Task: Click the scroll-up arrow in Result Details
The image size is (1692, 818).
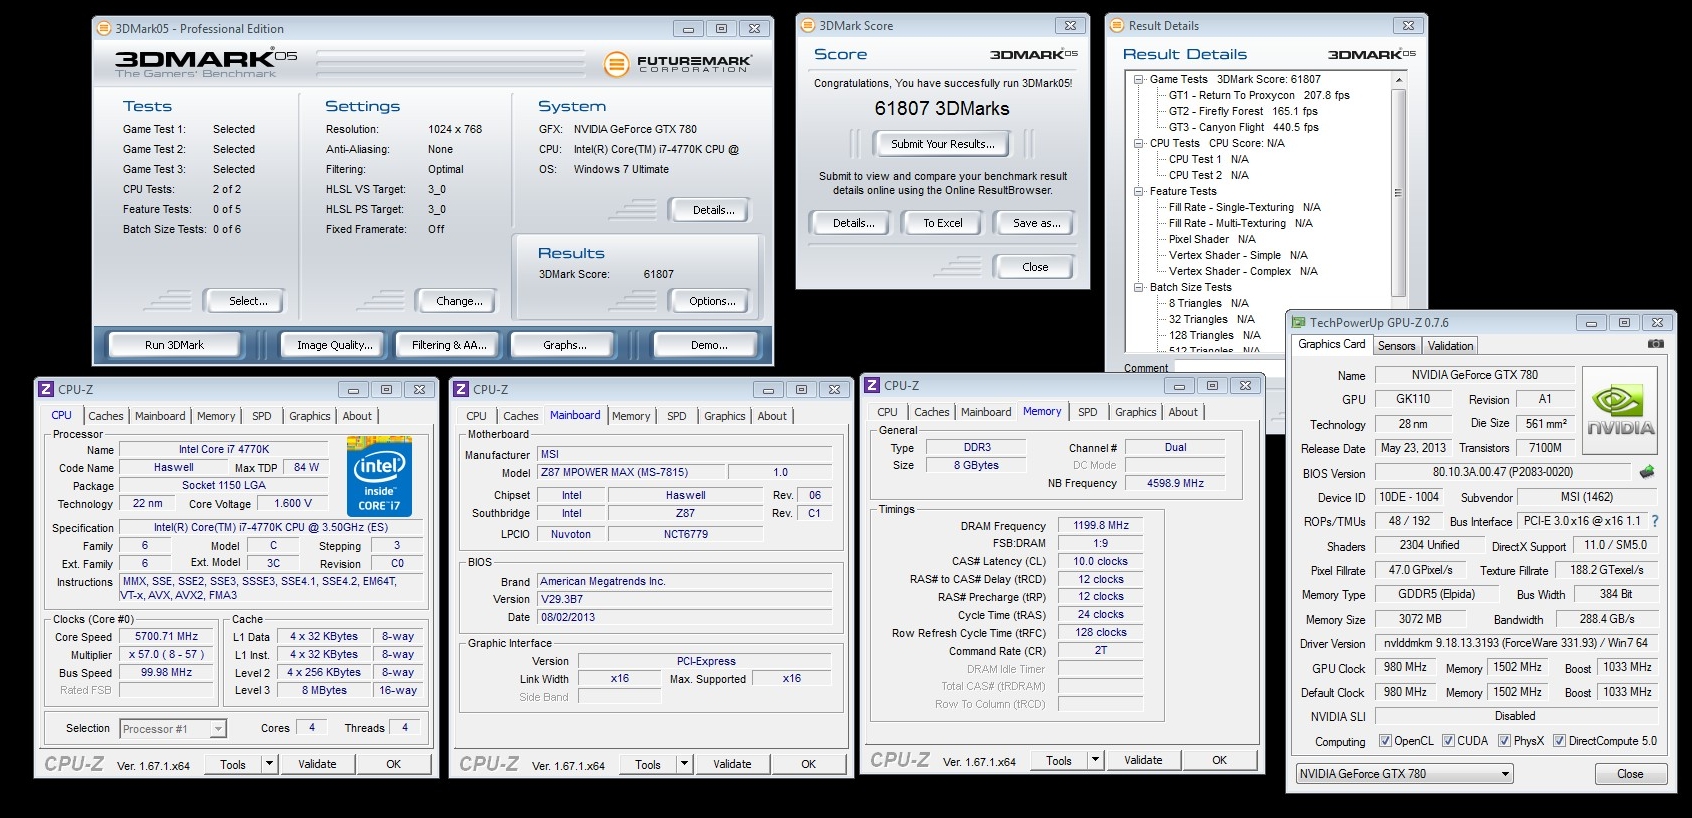Action: click(x=1398, y=79)
